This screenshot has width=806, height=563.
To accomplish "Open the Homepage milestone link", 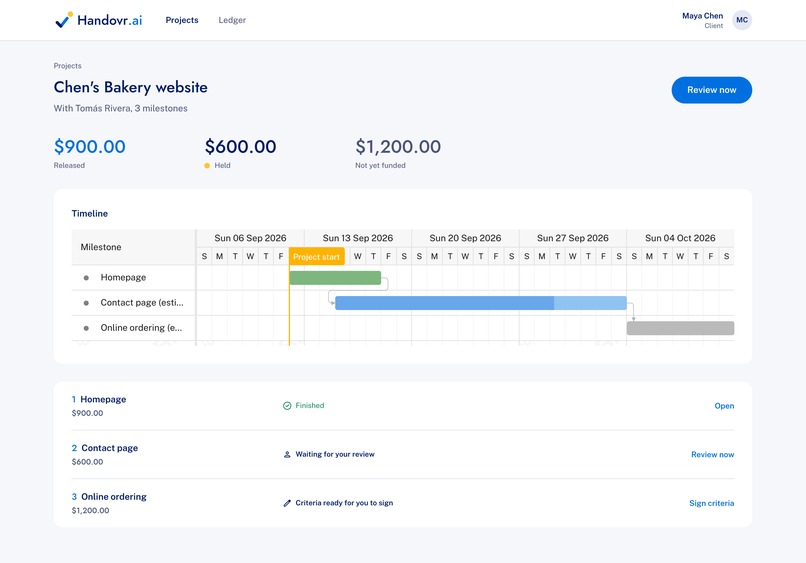I will tap(724, 406).
